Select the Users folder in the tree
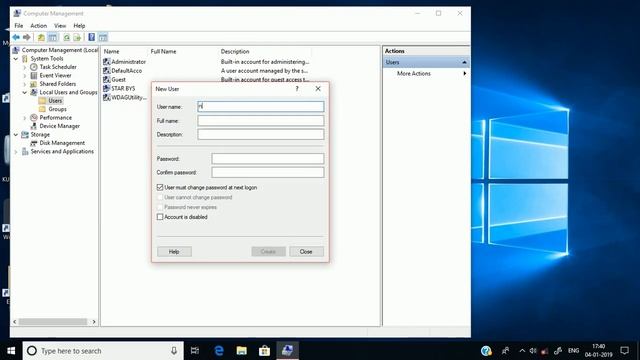 (55, 100)
